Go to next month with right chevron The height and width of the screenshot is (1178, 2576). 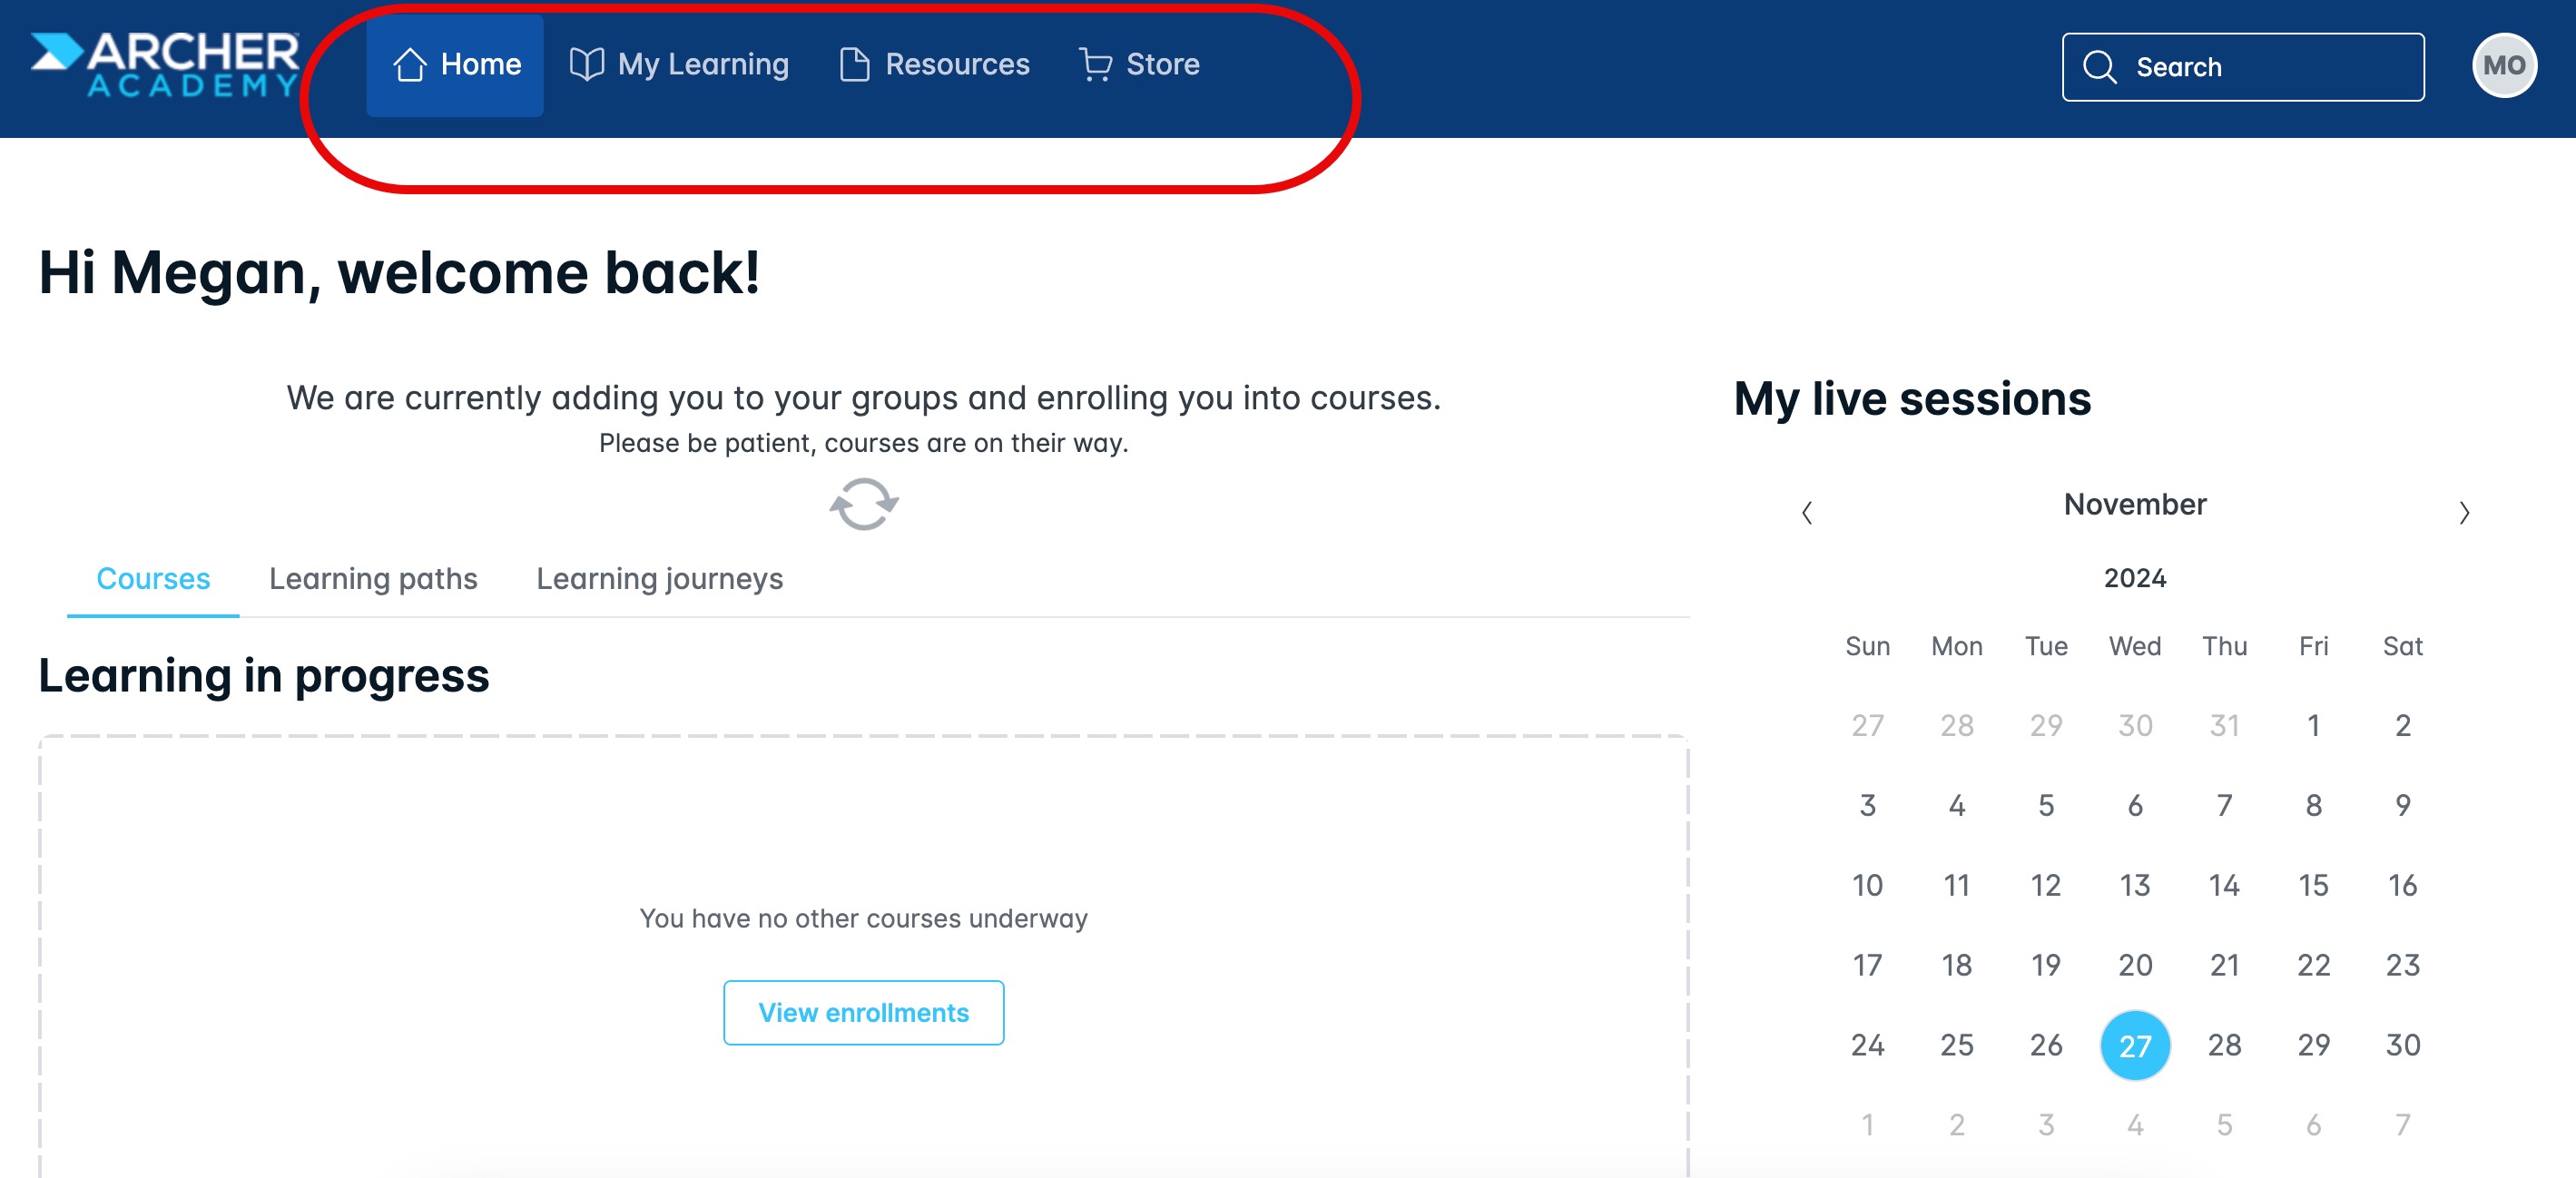pos(2463,512)
